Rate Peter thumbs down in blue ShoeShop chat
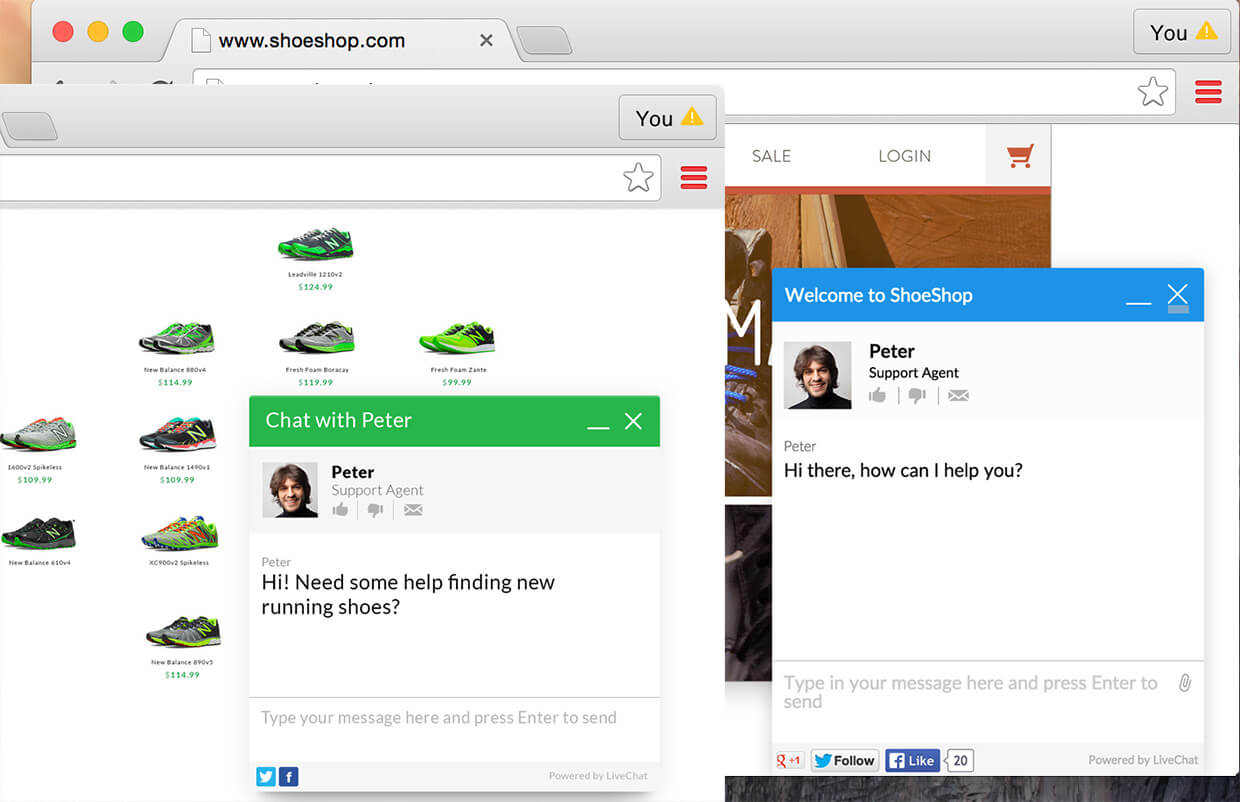The image size is (1240, 802). pyautogui.click(x=916, y=396)
